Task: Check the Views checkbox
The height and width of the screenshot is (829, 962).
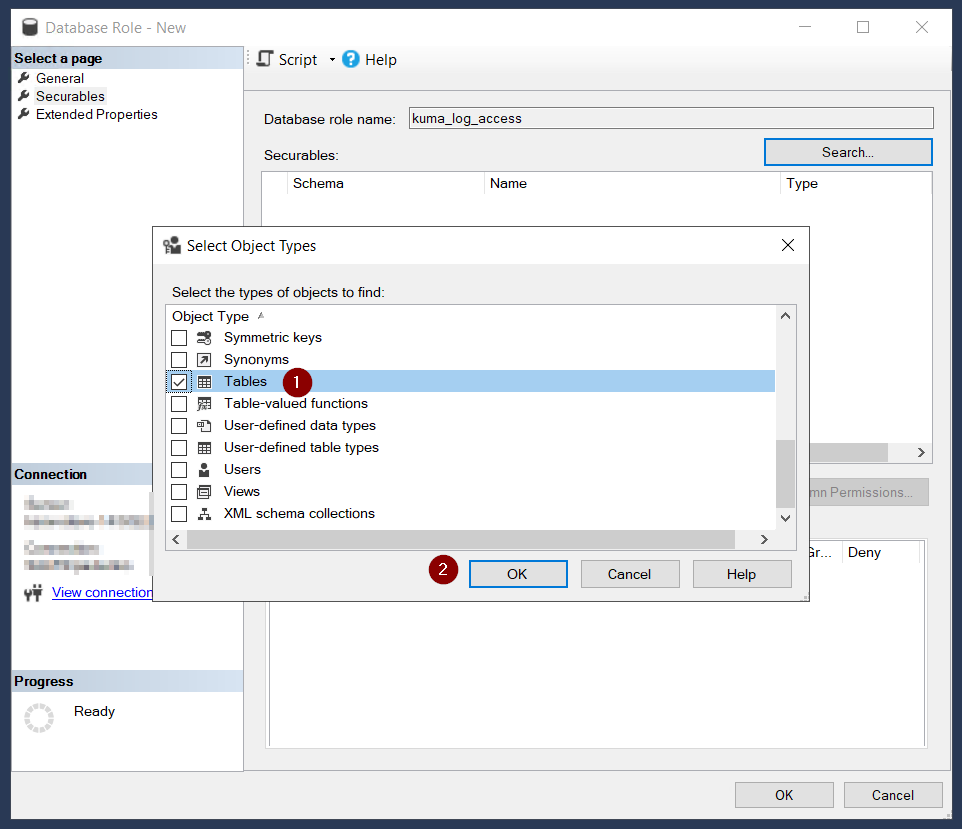Action: point(179,492)
